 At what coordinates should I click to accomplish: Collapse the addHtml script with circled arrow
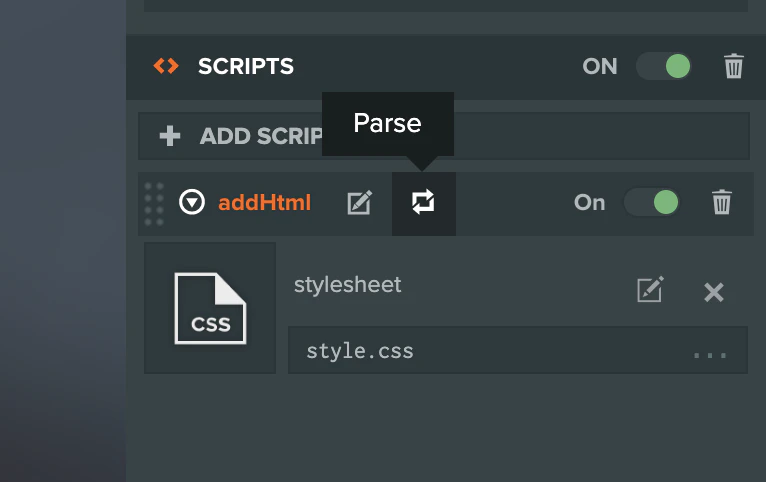(x=191, y=203)
